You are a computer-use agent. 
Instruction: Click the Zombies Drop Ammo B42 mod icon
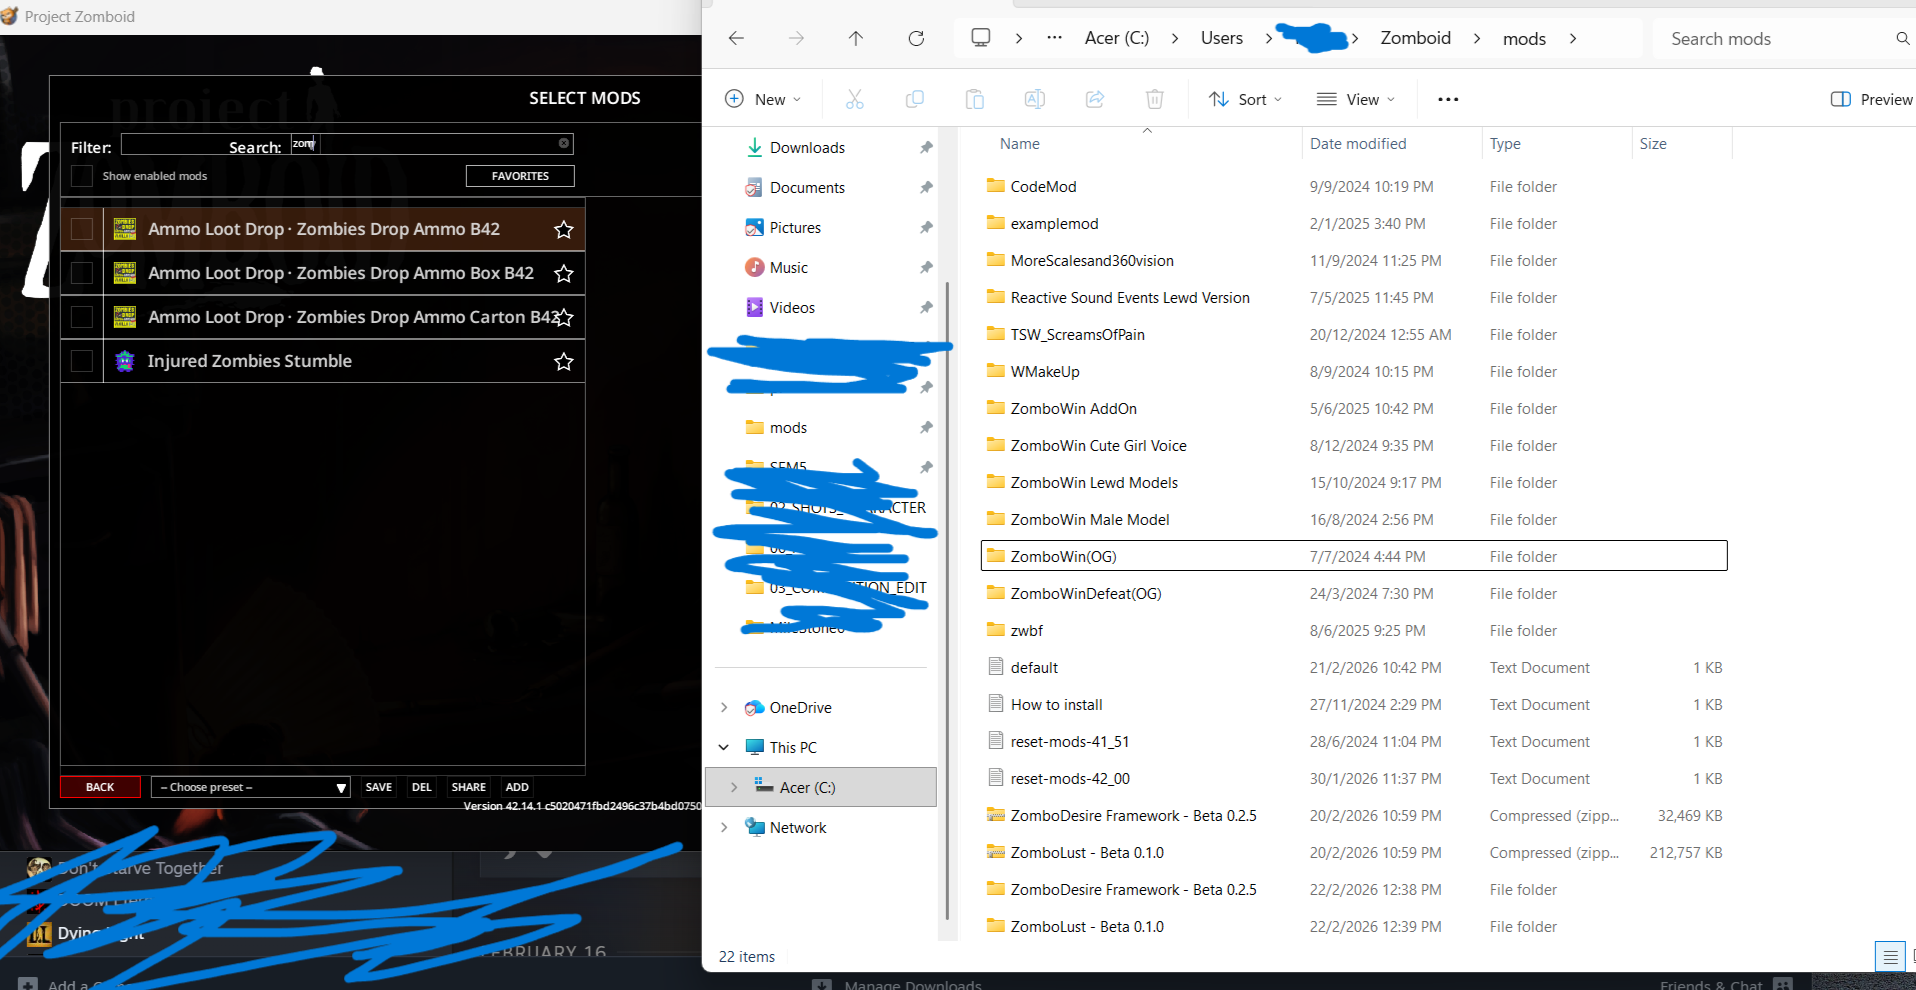[x=125, y=229]
